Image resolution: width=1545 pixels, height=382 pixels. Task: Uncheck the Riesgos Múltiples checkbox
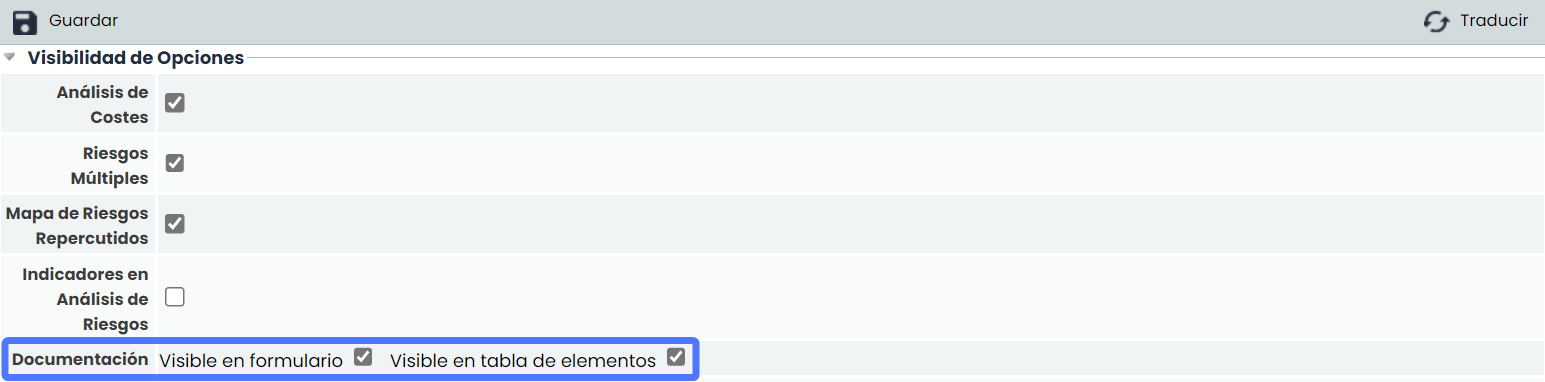[x=175, y=163]
